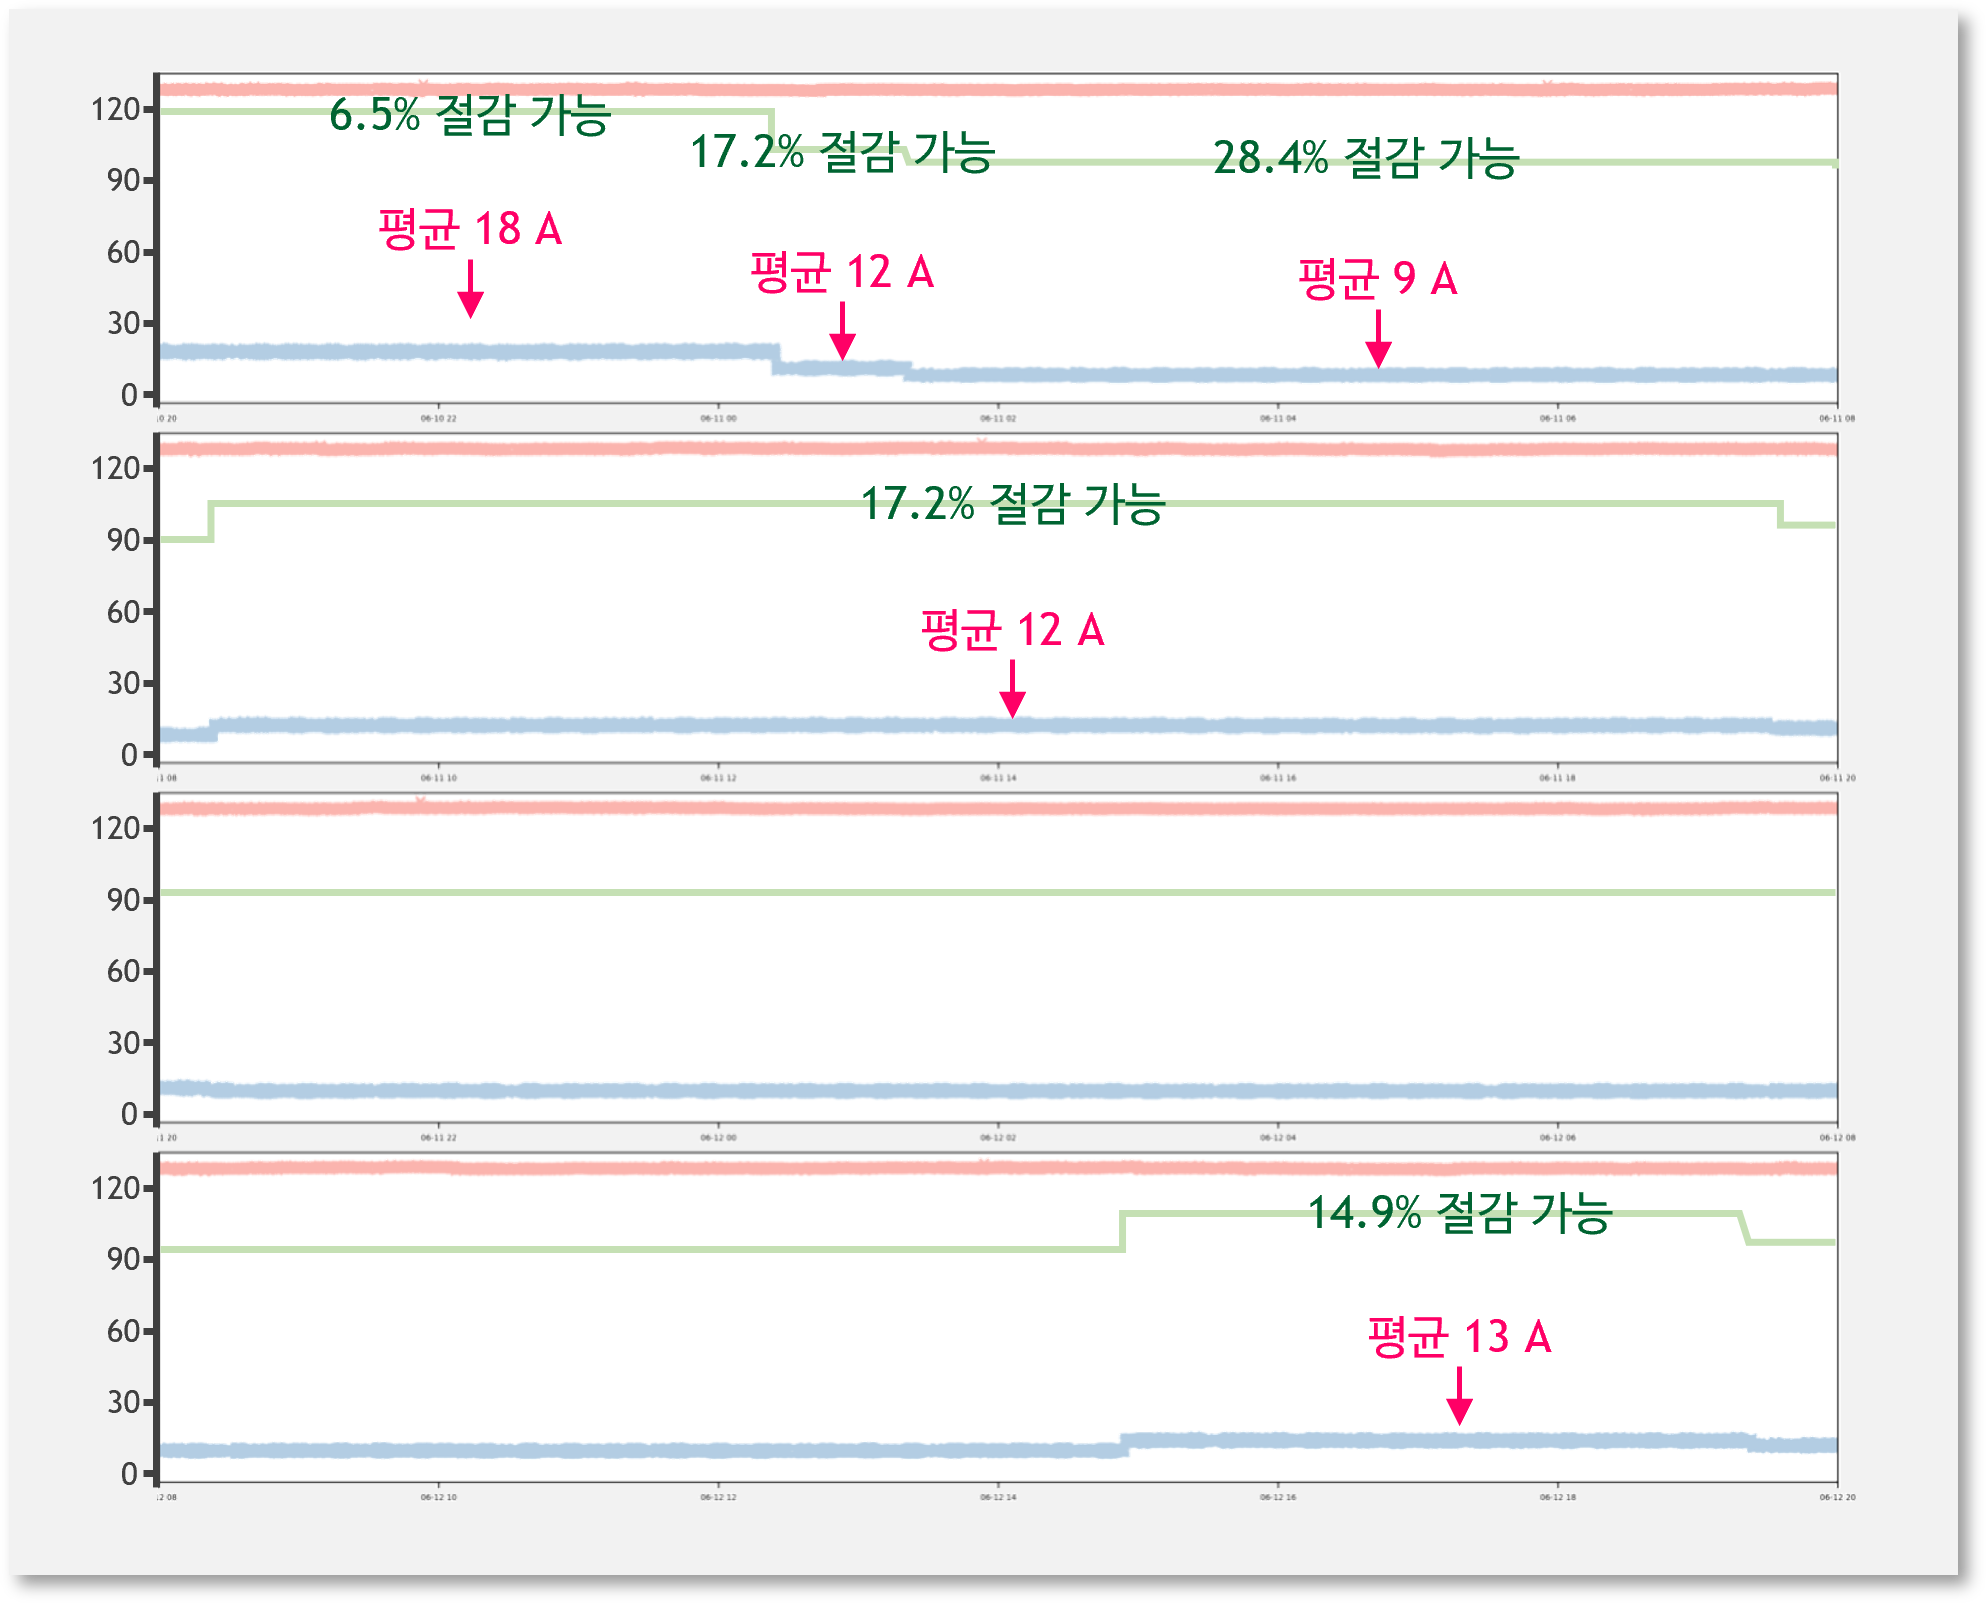Click the 17.2% 절감 가능 label in second chart
The width and height of the screenshot is (1987, 1604).
coord(1012,503)
